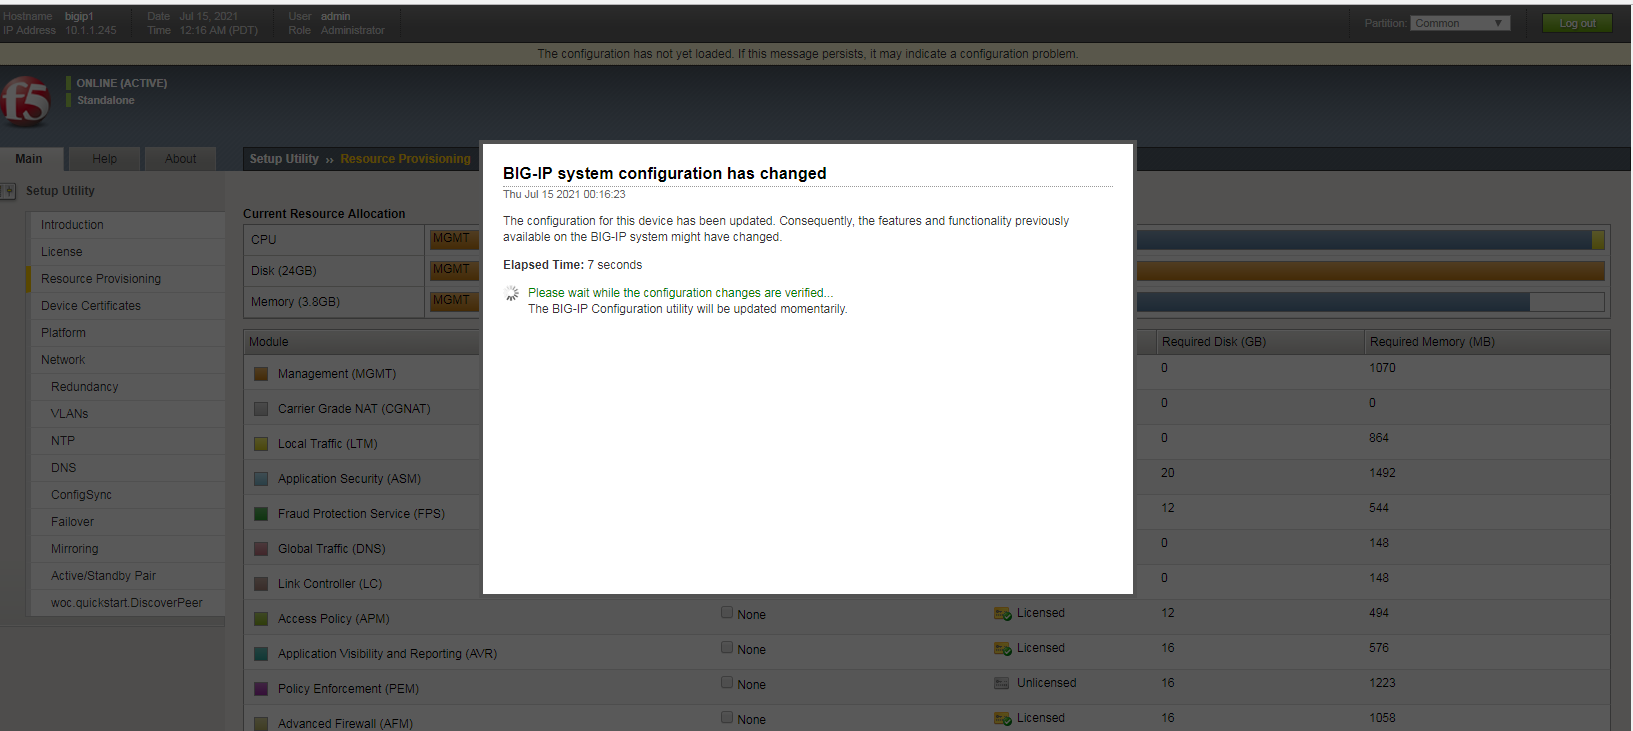Image resolution: width=1633 pixels, height=731 pixels.
Task: Open the Network menu item
Action: pos(127,360)
